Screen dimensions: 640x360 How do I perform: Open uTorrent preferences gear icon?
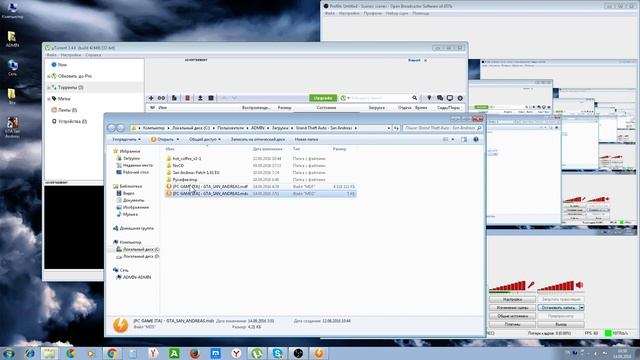coord(460,98)
